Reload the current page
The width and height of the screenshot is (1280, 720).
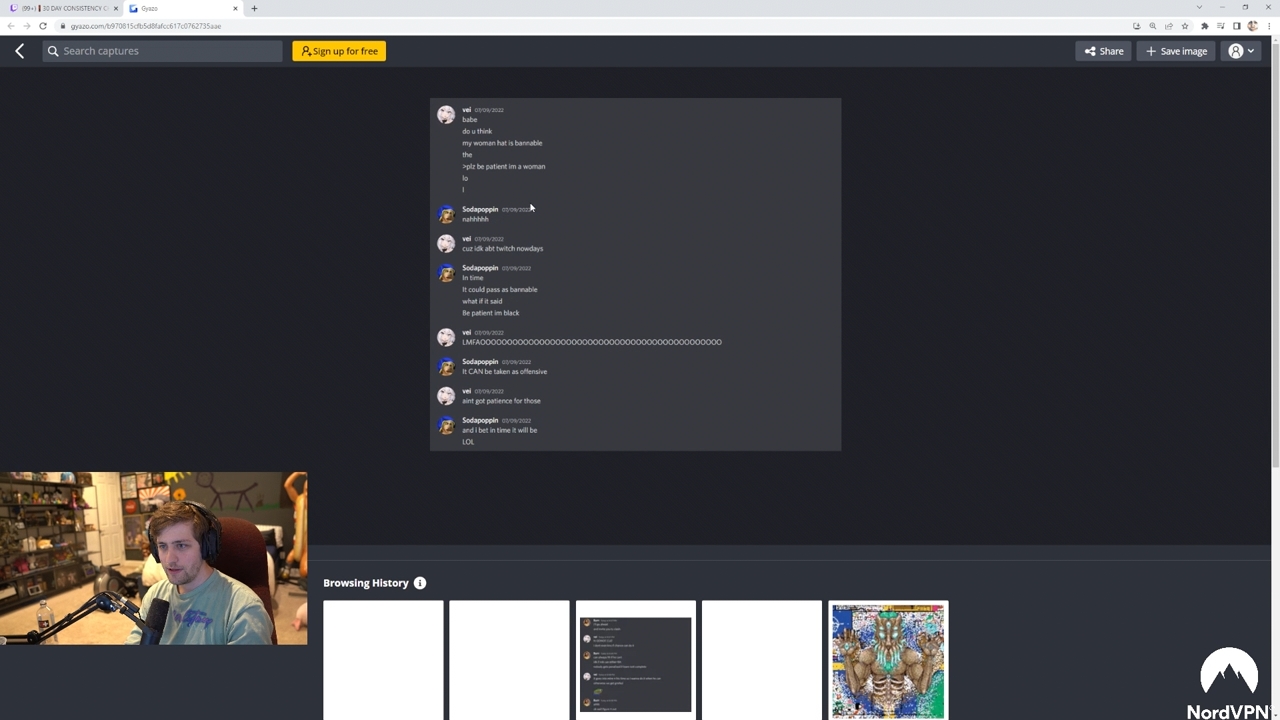tap(43, 26)
